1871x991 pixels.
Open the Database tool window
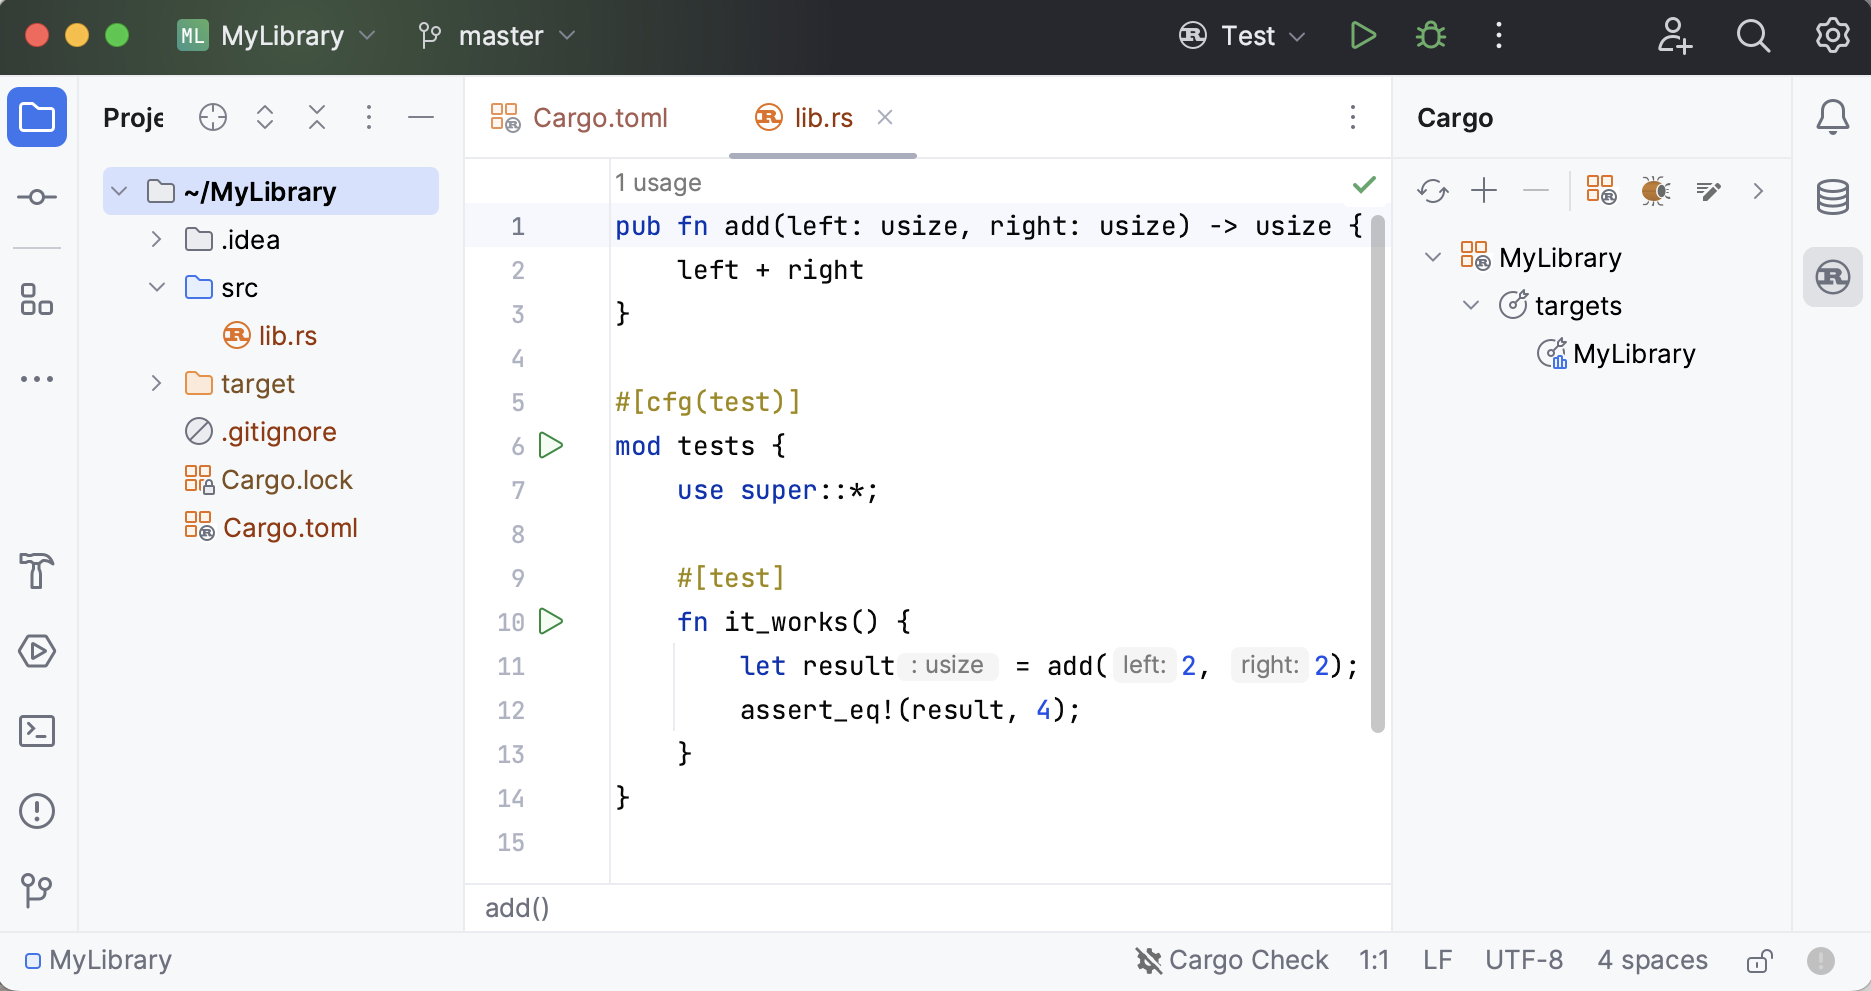[1832, 197]
